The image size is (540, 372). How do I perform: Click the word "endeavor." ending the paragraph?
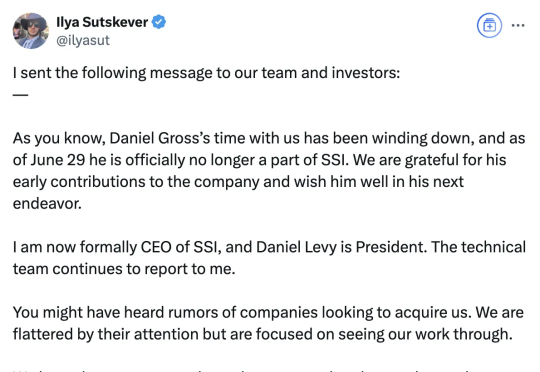pyautogui.click(x=47, y=204)
